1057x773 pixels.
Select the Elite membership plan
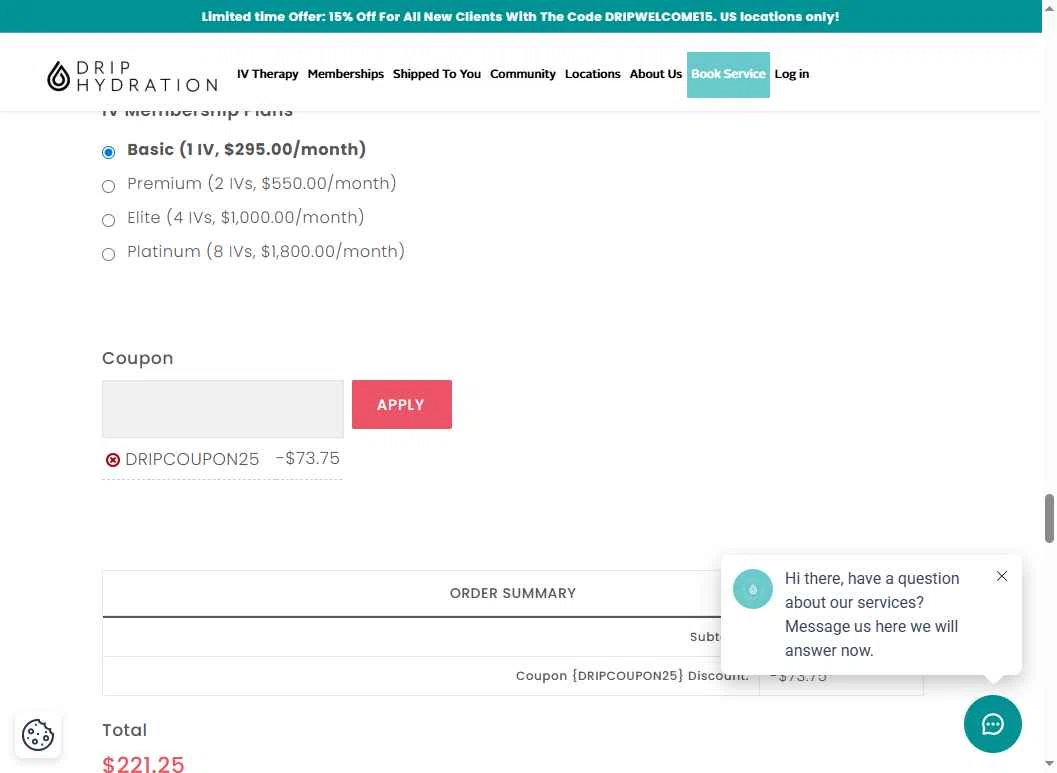tap(109, 220)
